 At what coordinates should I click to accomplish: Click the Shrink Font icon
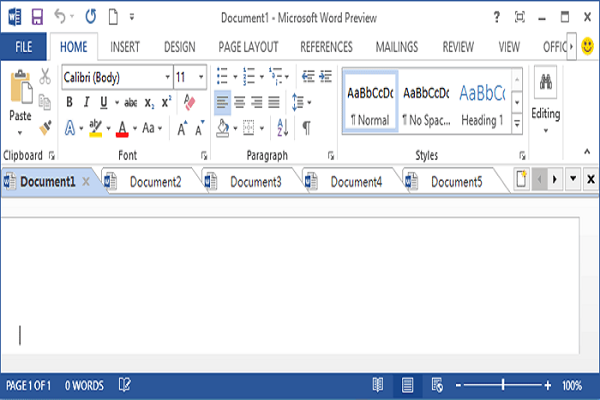(200, 128)
